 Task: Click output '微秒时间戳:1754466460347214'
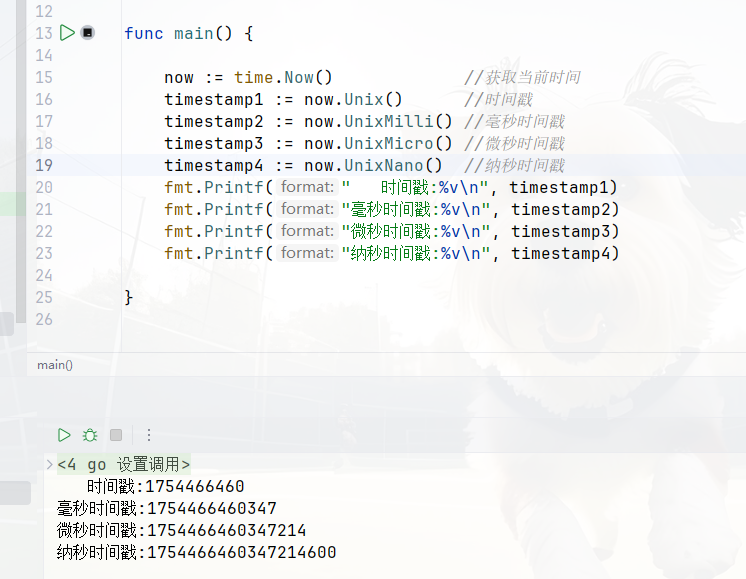[181, 530]
